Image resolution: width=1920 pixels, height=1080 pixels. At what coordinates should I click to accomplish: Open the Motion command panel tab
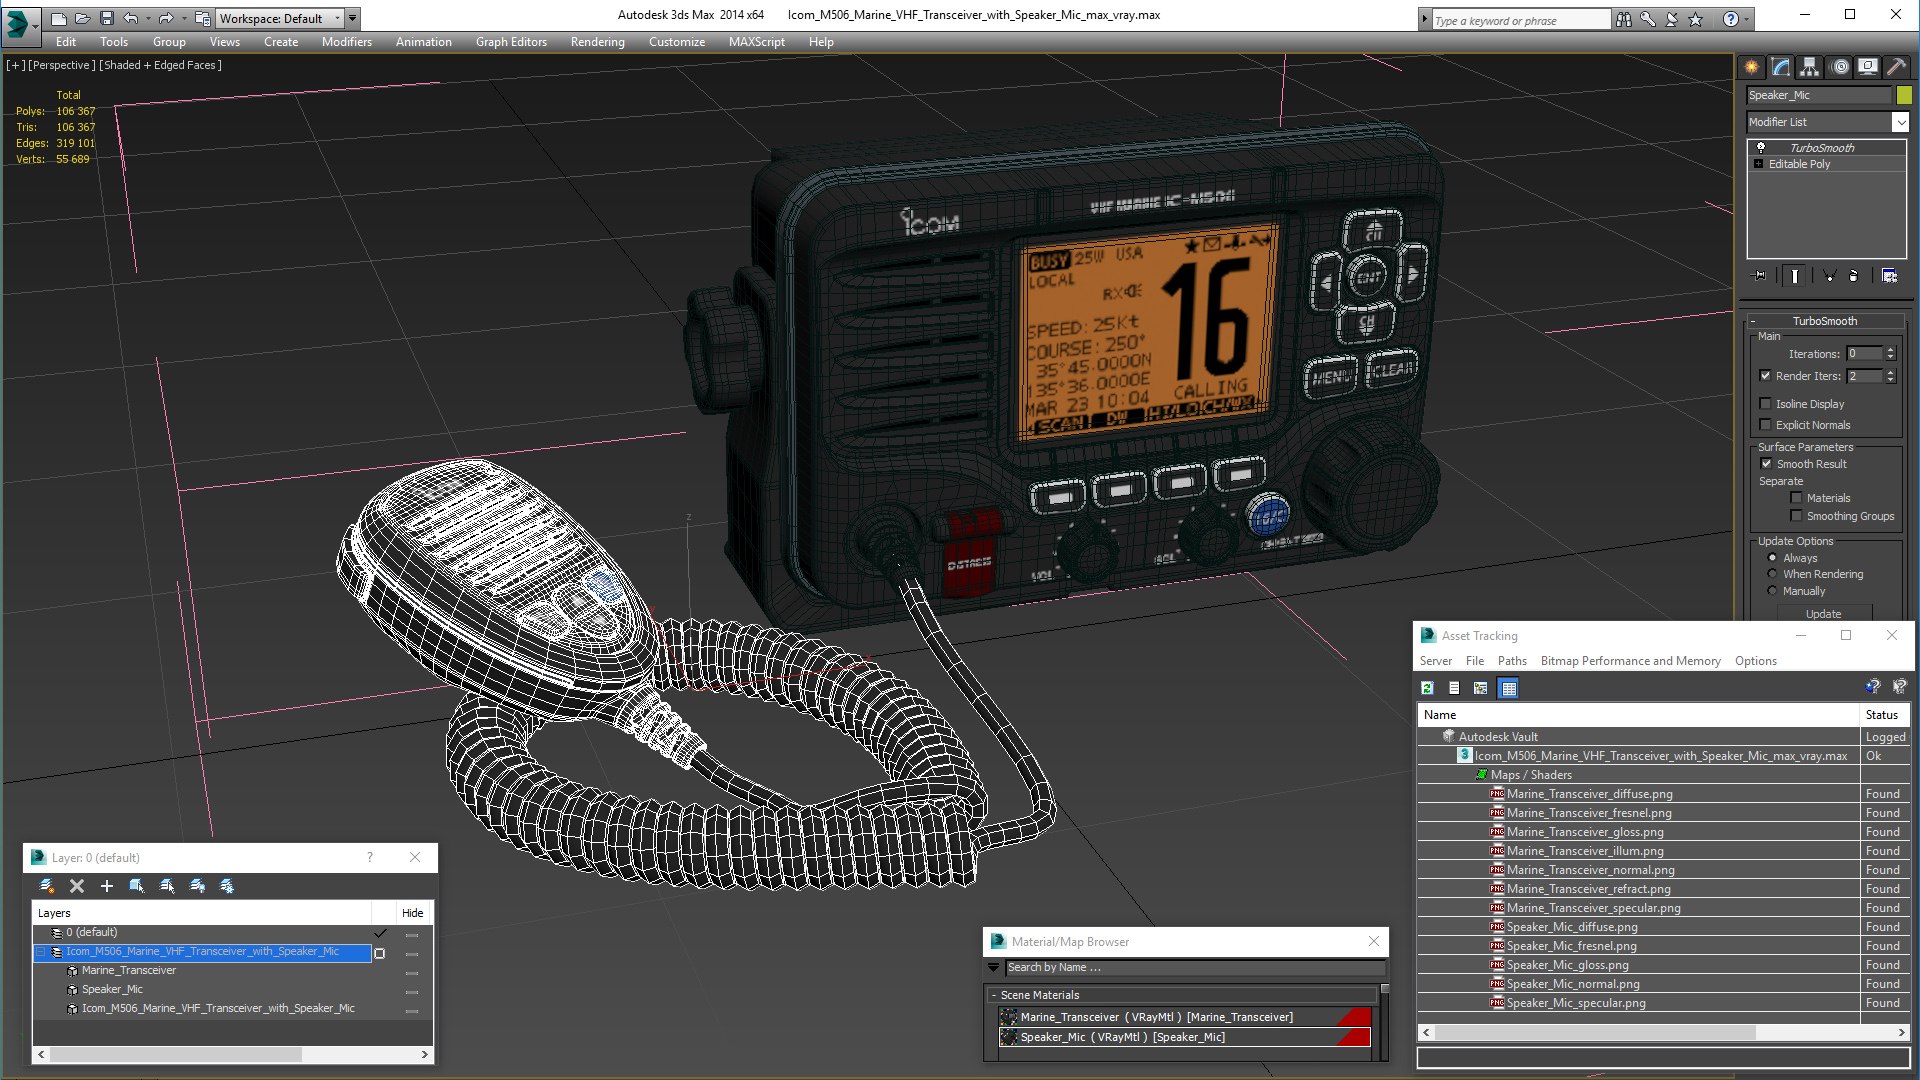tap(1840, 67)
